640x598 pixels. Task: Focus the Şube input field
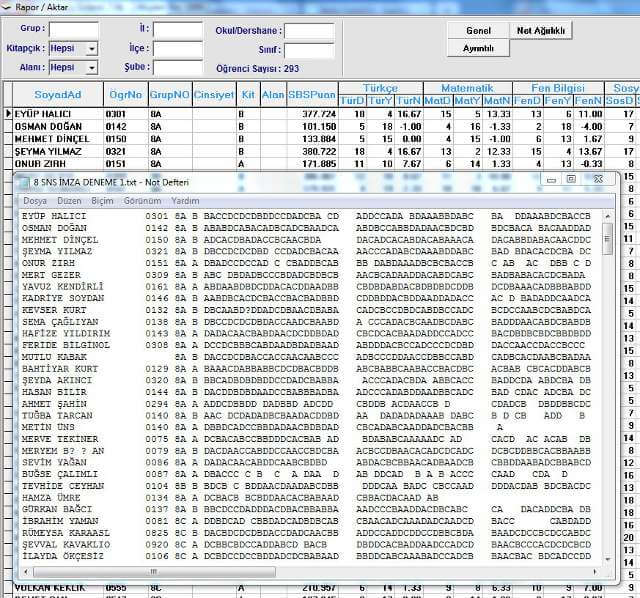tap(178, 68)
